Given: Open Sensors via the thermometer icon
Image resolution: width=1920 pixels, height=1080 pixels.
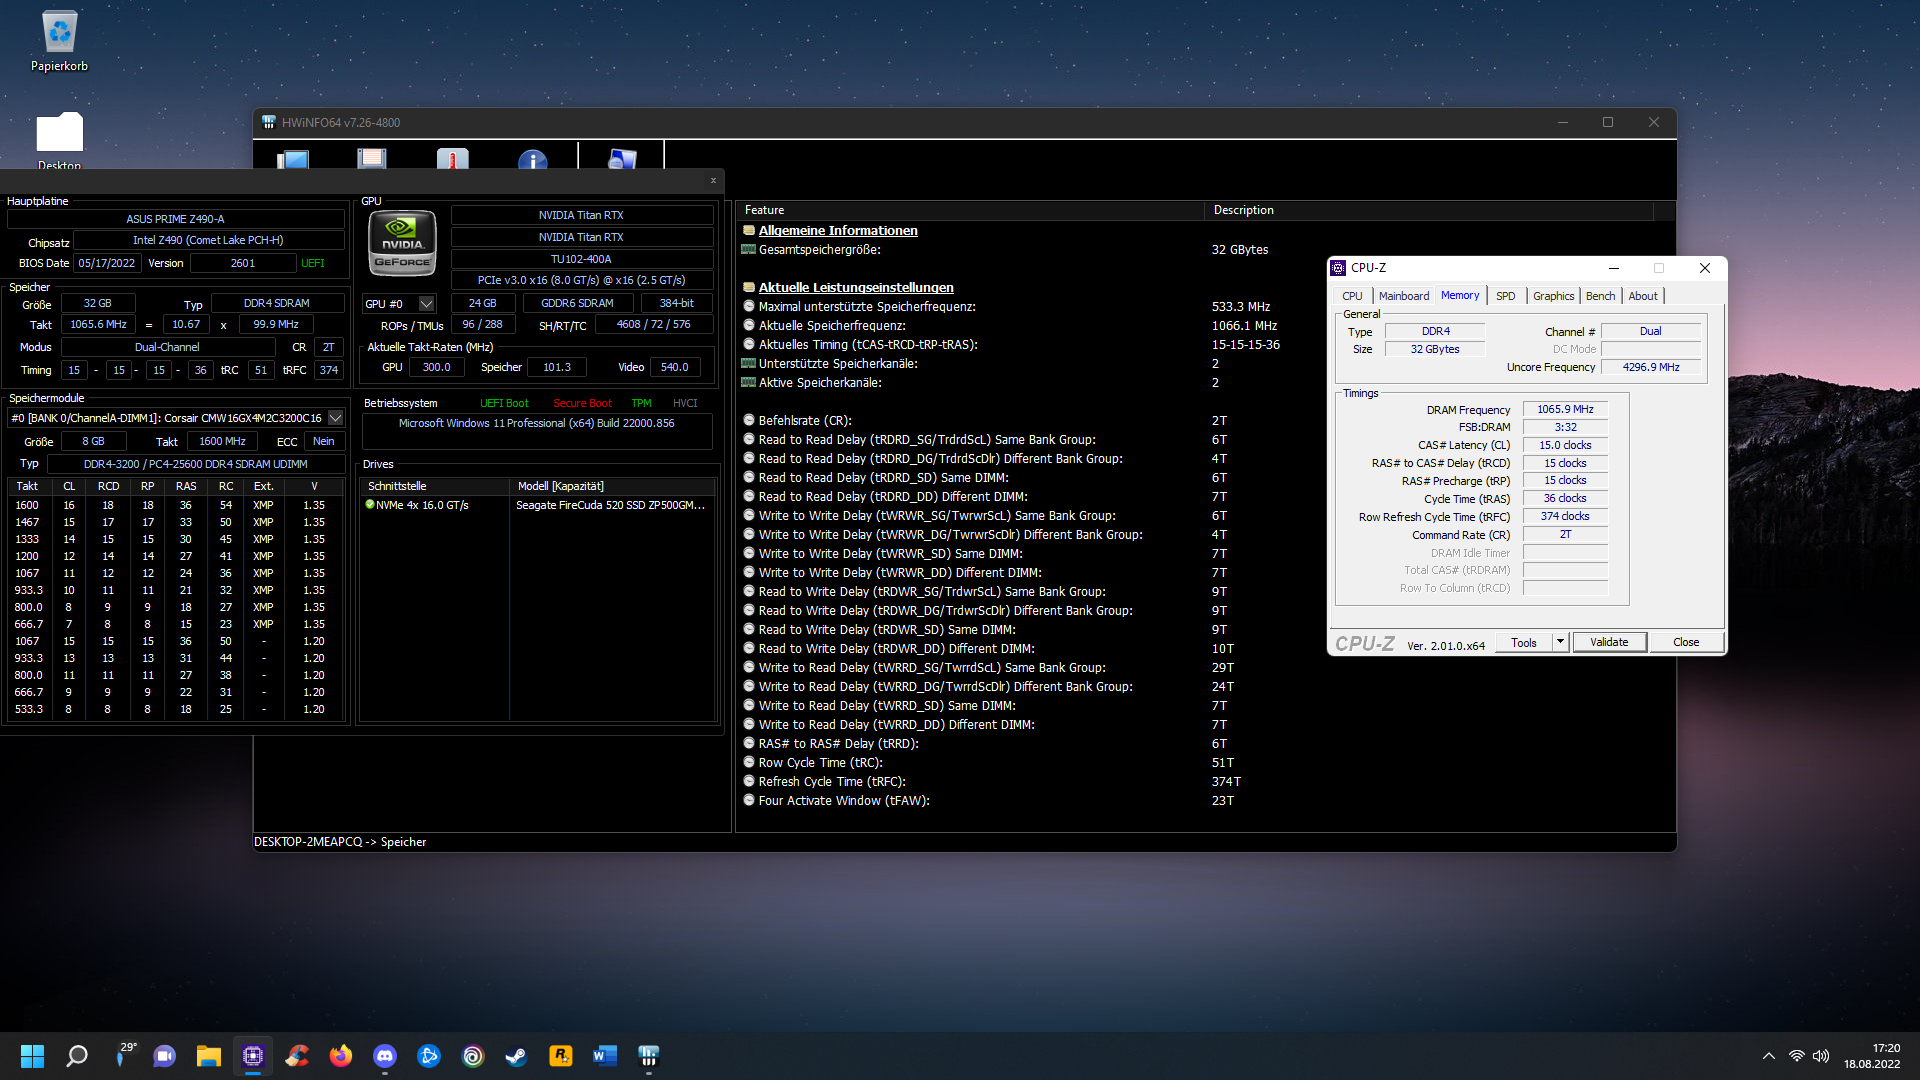Looking at the screenshot, I should click(452, 159).
